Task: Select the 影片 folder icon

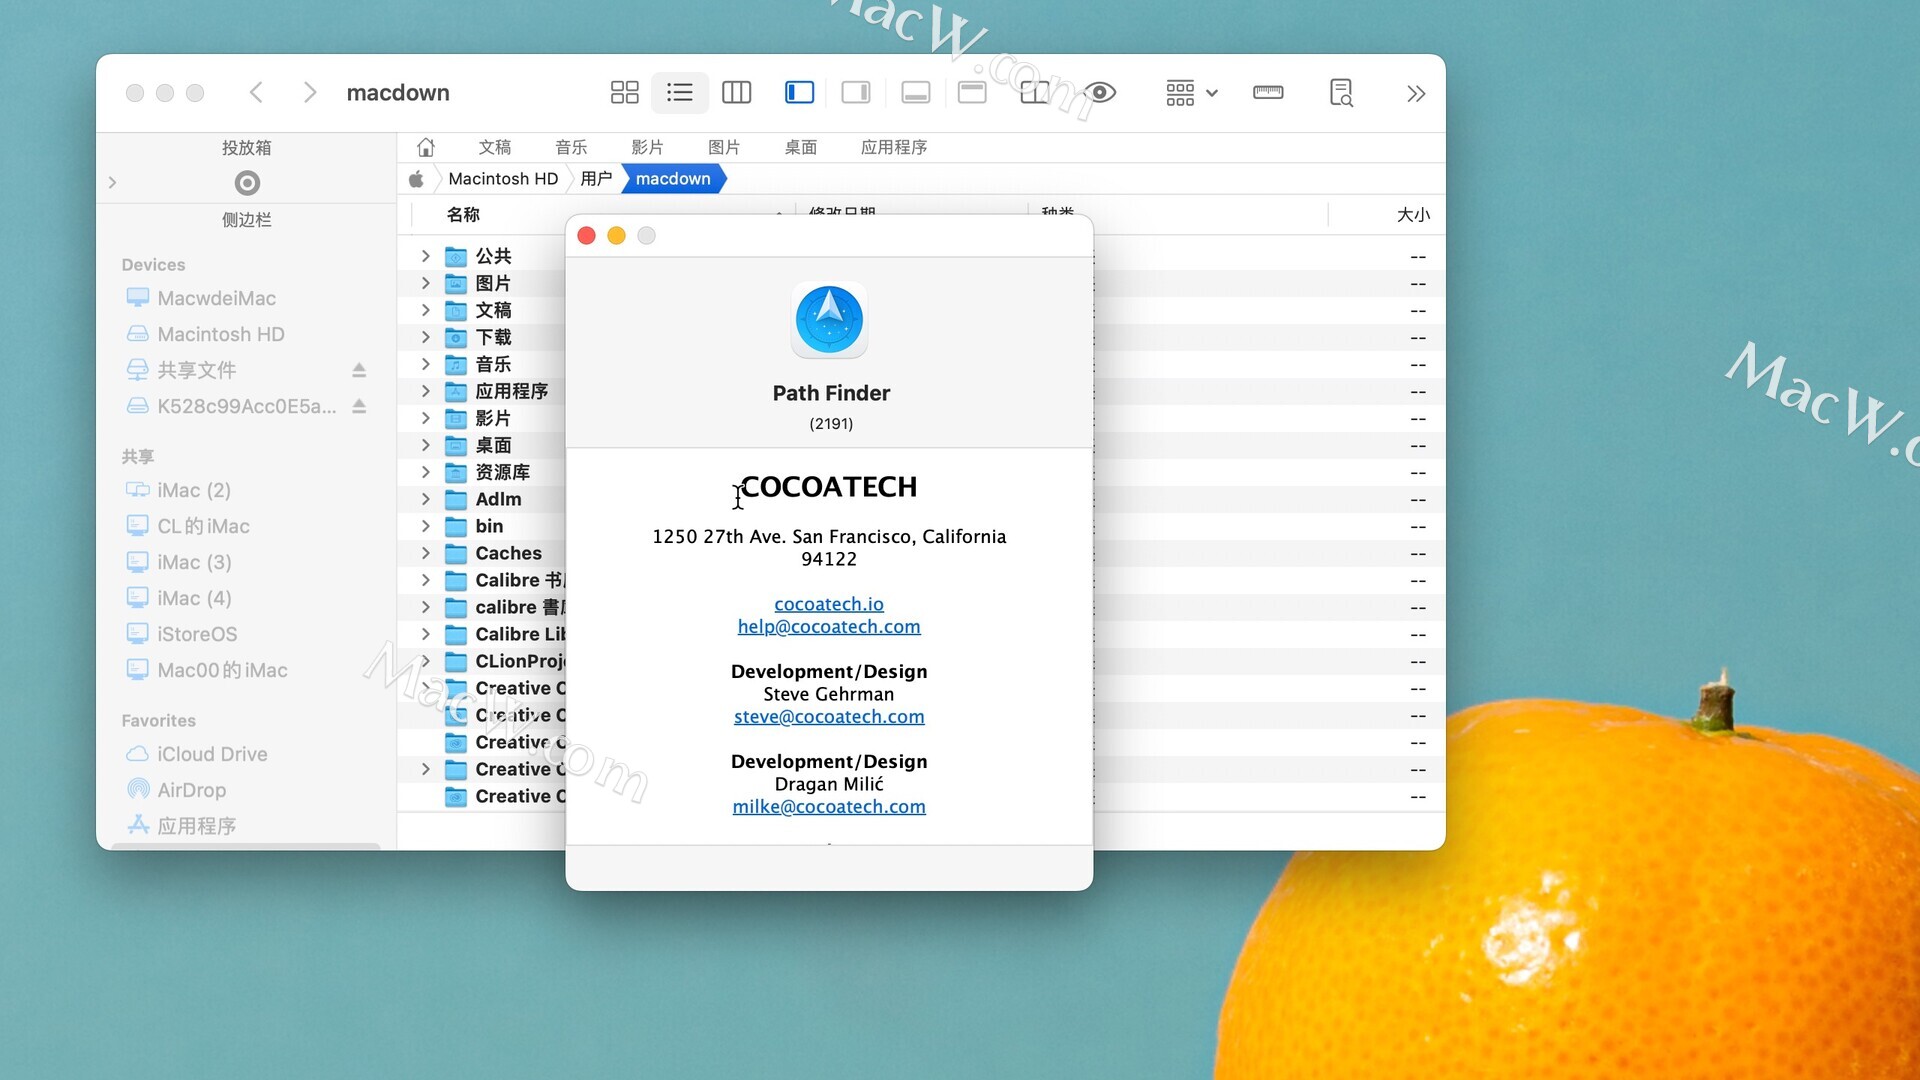Action: (456, 418)
